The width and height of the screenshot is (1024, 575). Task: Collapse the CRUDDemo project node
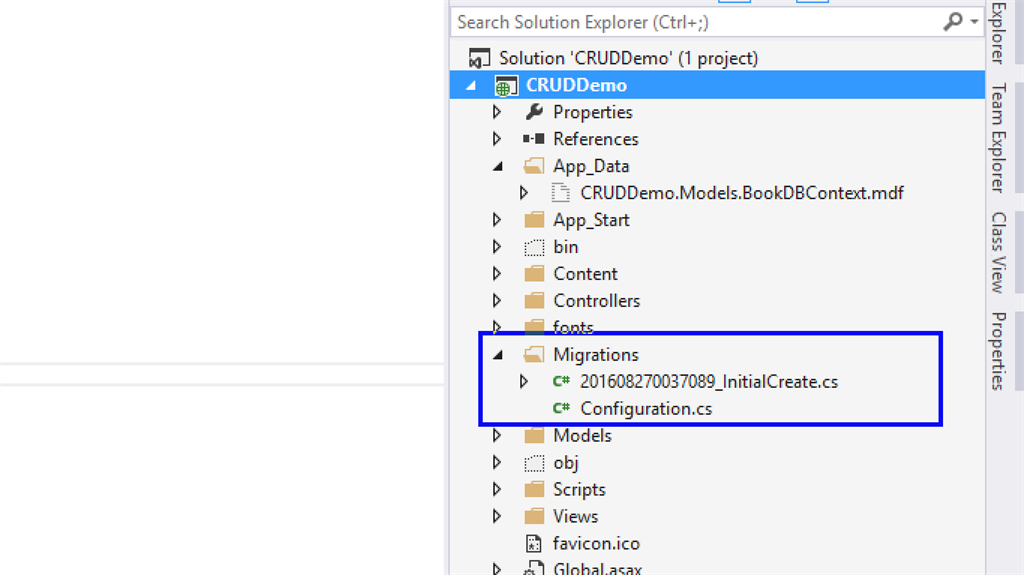pyautogui.click(x=471, y=86)
